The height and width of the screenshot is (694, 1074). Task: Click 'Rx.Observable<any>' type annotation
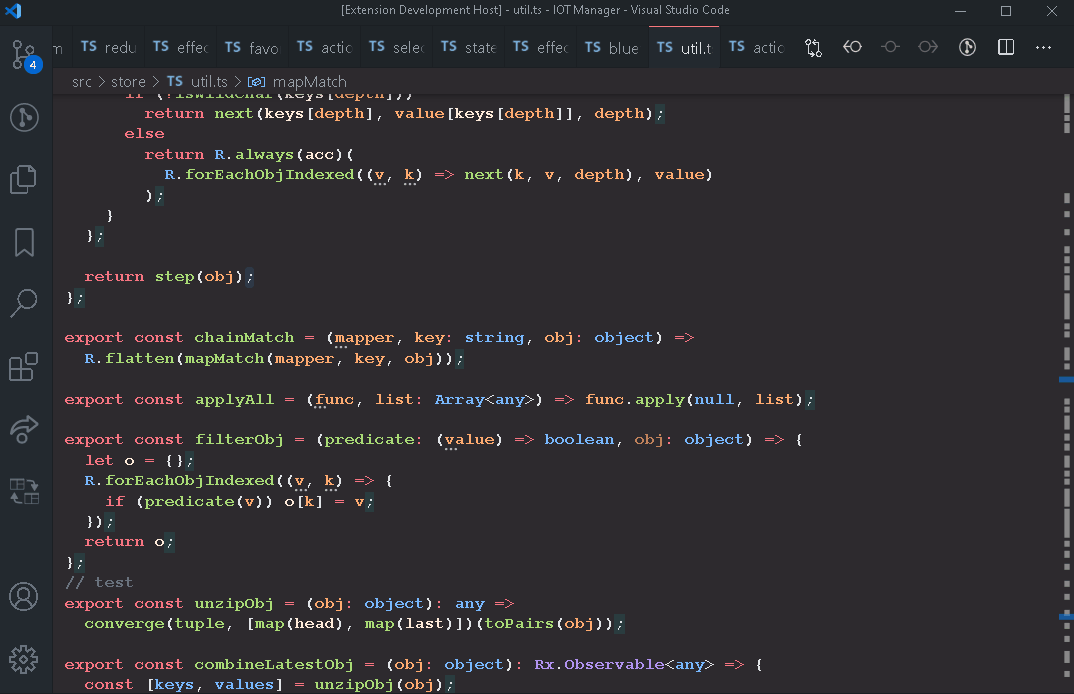624,665
